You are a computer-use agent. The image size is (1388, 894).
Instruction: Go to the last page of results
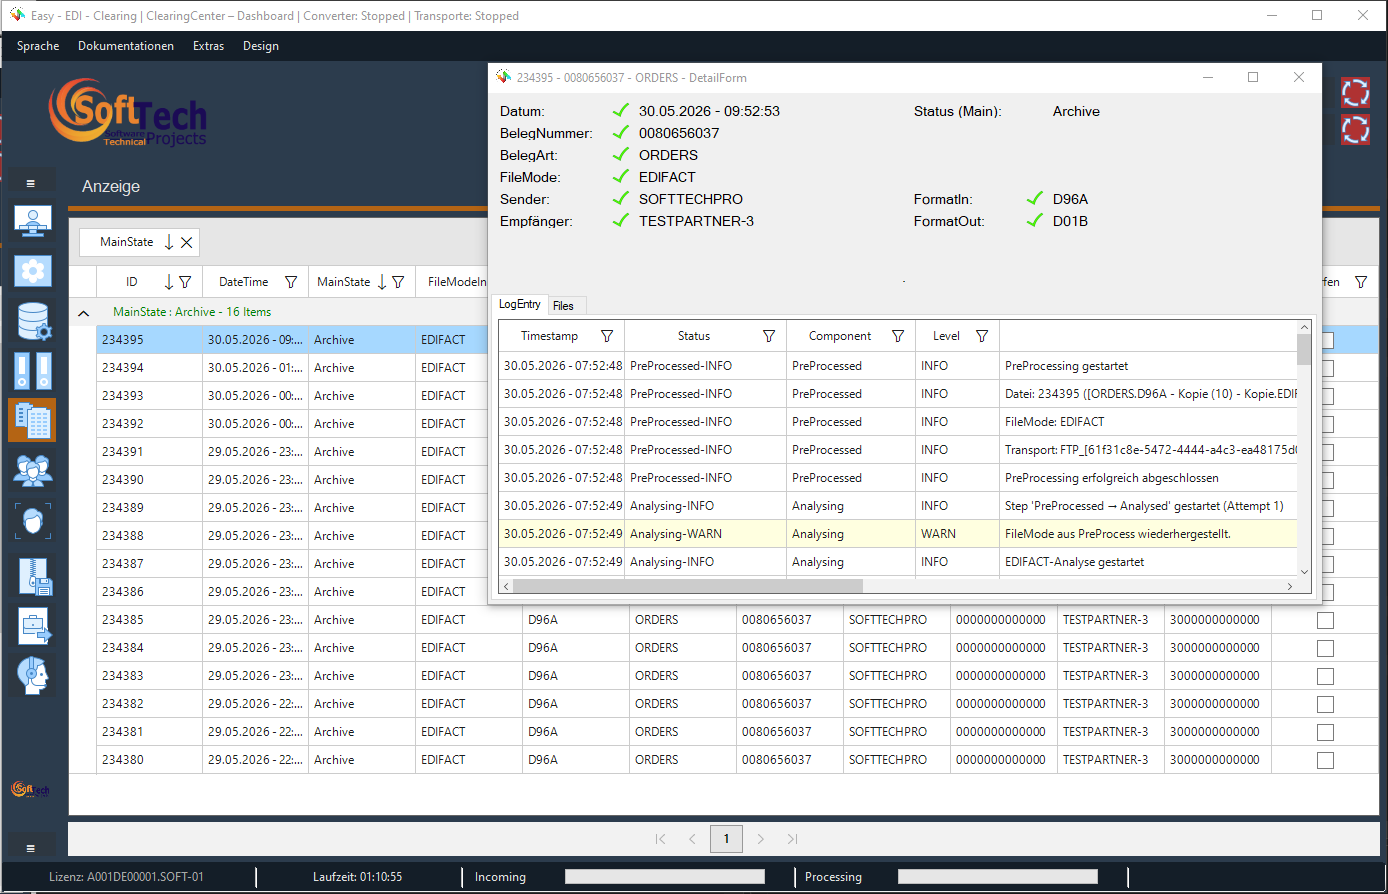(x=792, y=839)
